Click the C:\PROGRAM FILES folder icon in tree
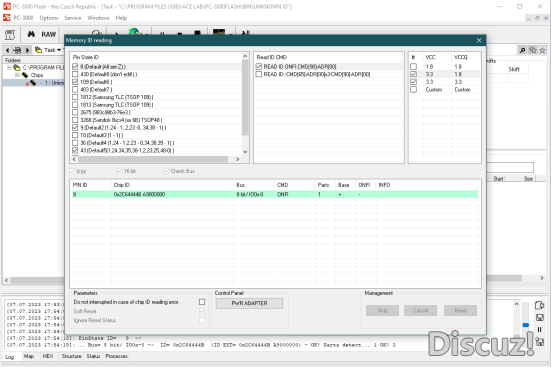551x368 pixels. click(x=17, y=67)
